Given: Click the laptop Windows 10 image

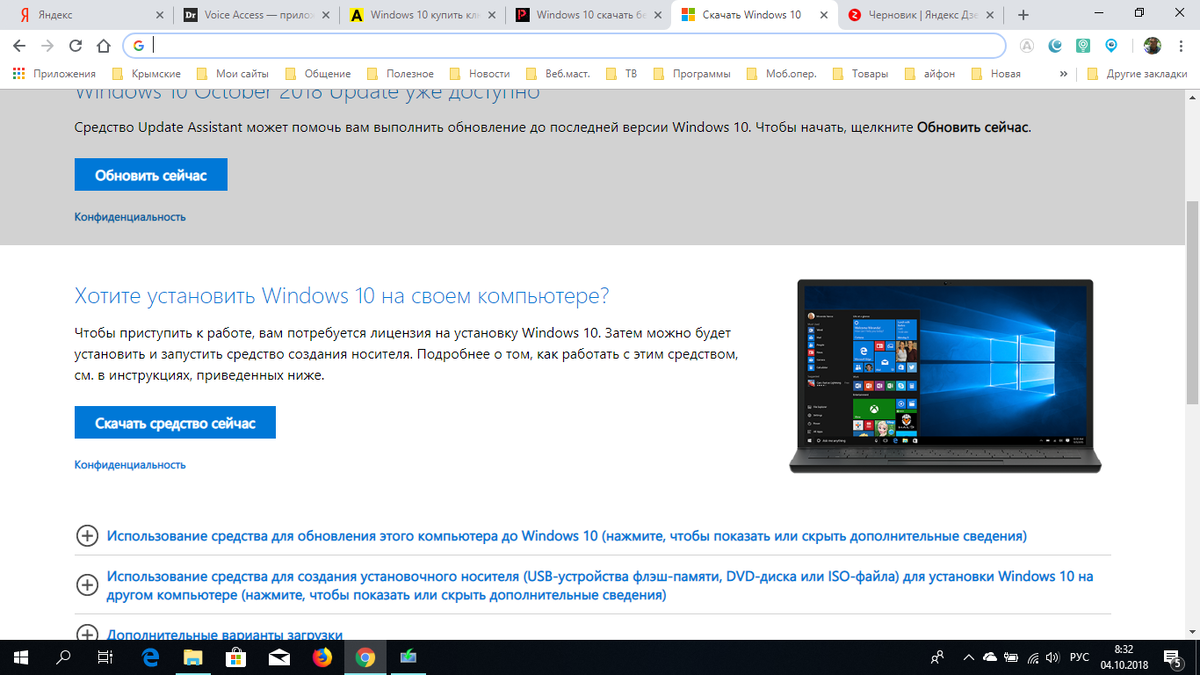Looking at the screenshot, I should pos(945,375).
